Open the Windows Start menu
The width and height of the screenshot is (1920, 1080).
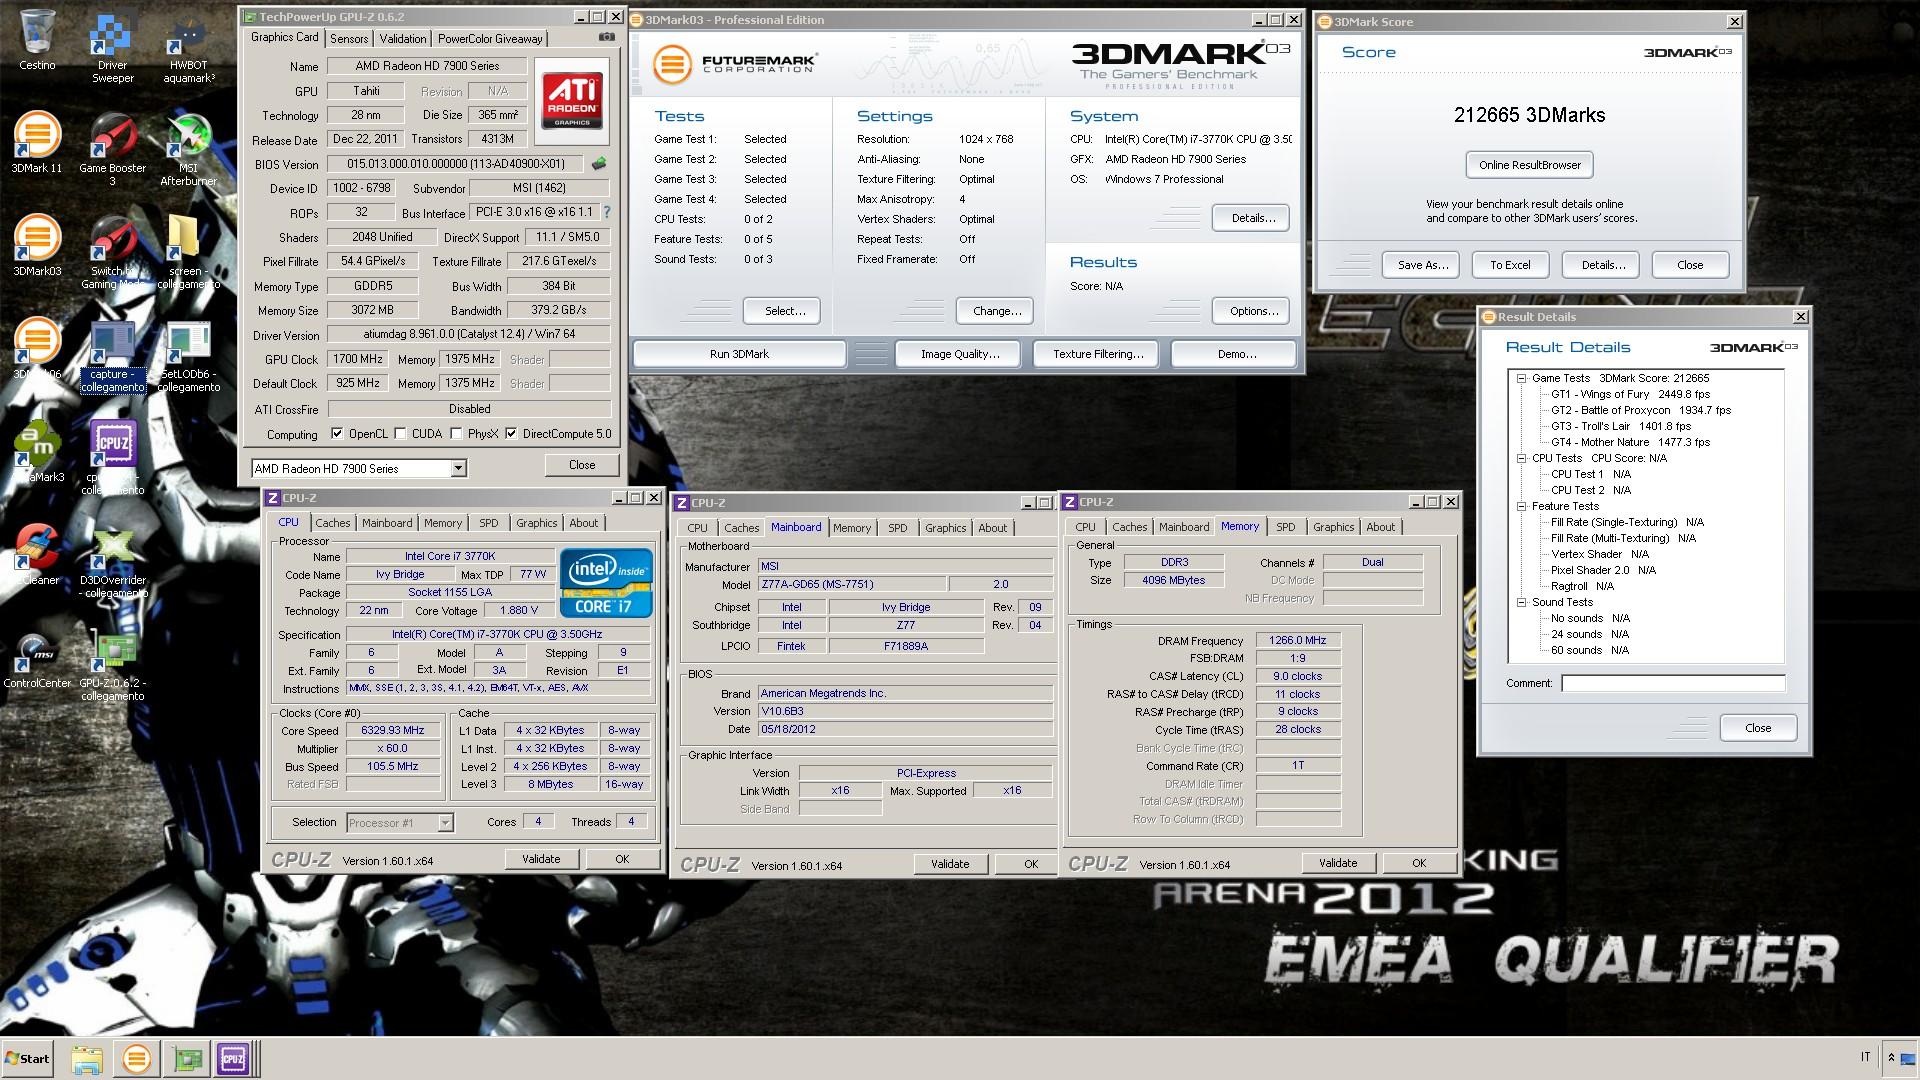(27, 1059)
